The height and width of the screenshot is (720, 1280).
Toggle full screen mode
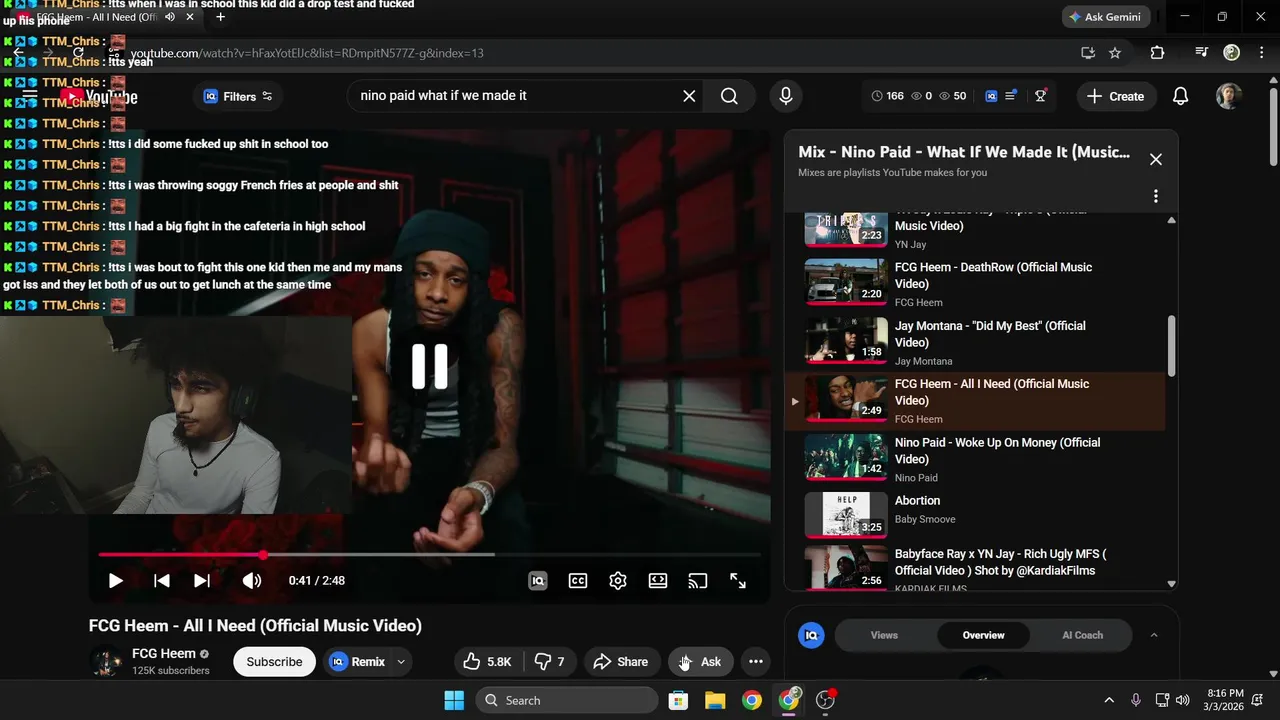738,581
